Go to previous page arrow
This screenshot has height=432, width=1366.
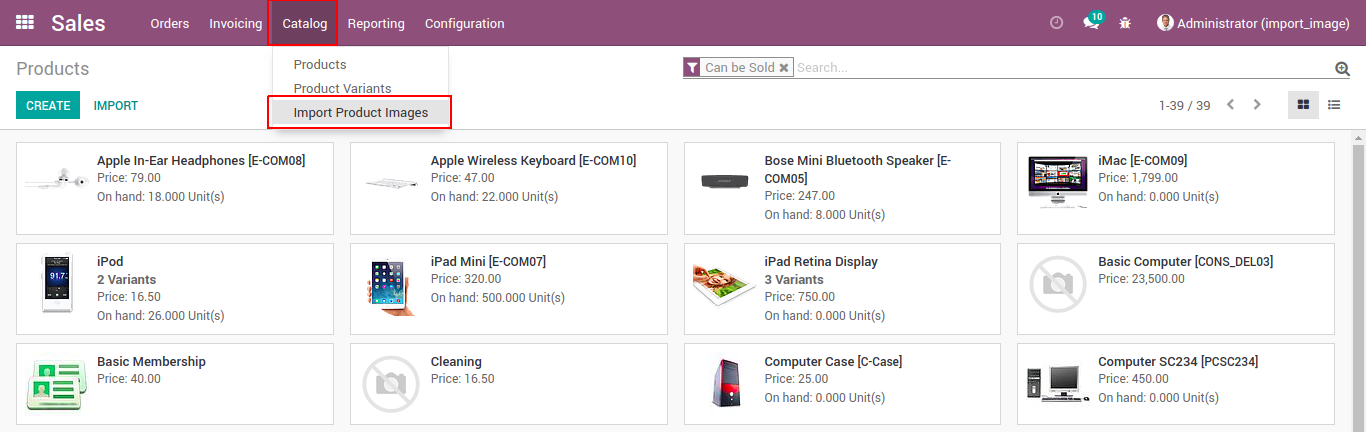tap(1231, 105)
